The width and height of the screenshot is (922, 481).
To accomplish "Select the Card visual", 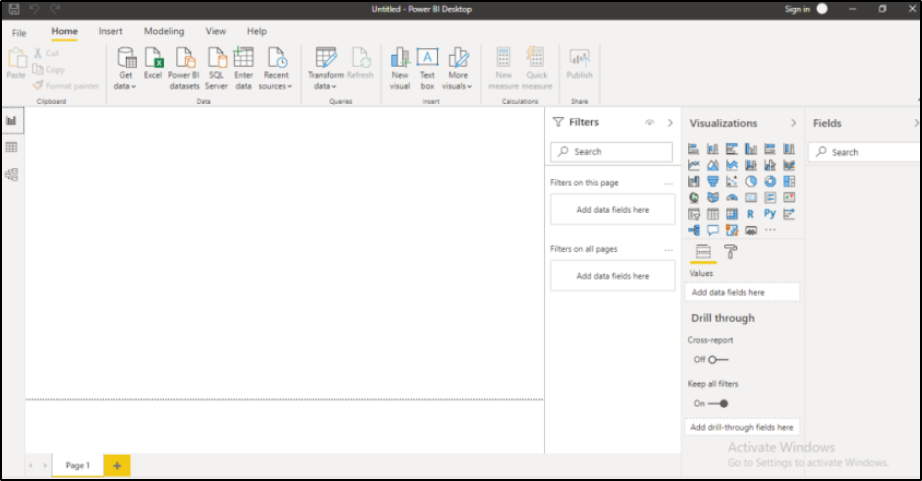I will tap(751, 198).
